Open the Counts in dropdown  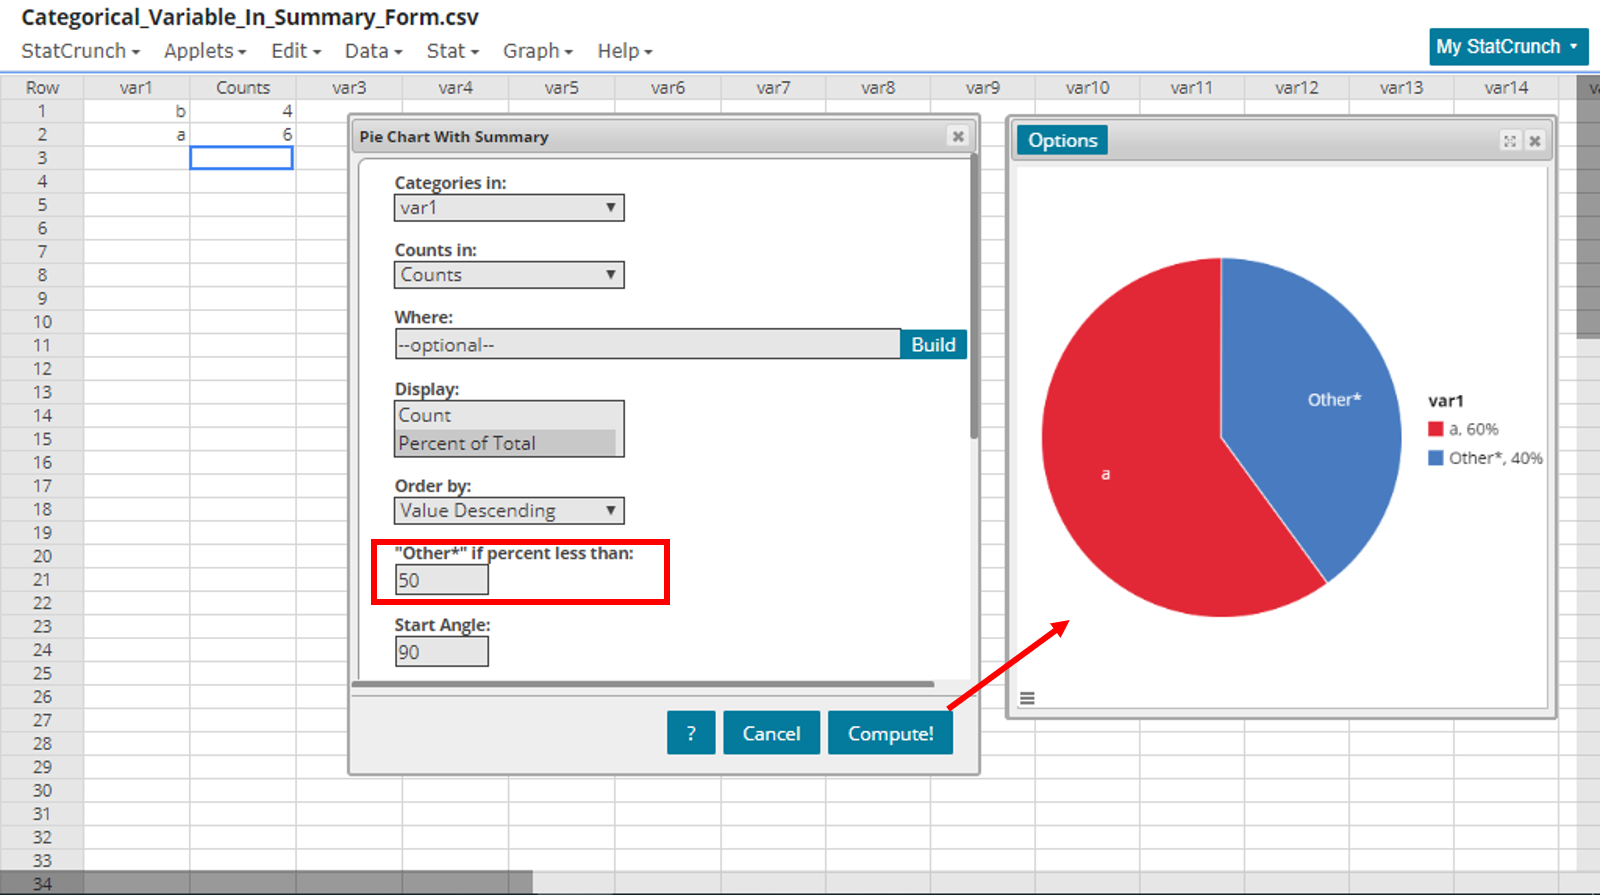tap(509, 275)
